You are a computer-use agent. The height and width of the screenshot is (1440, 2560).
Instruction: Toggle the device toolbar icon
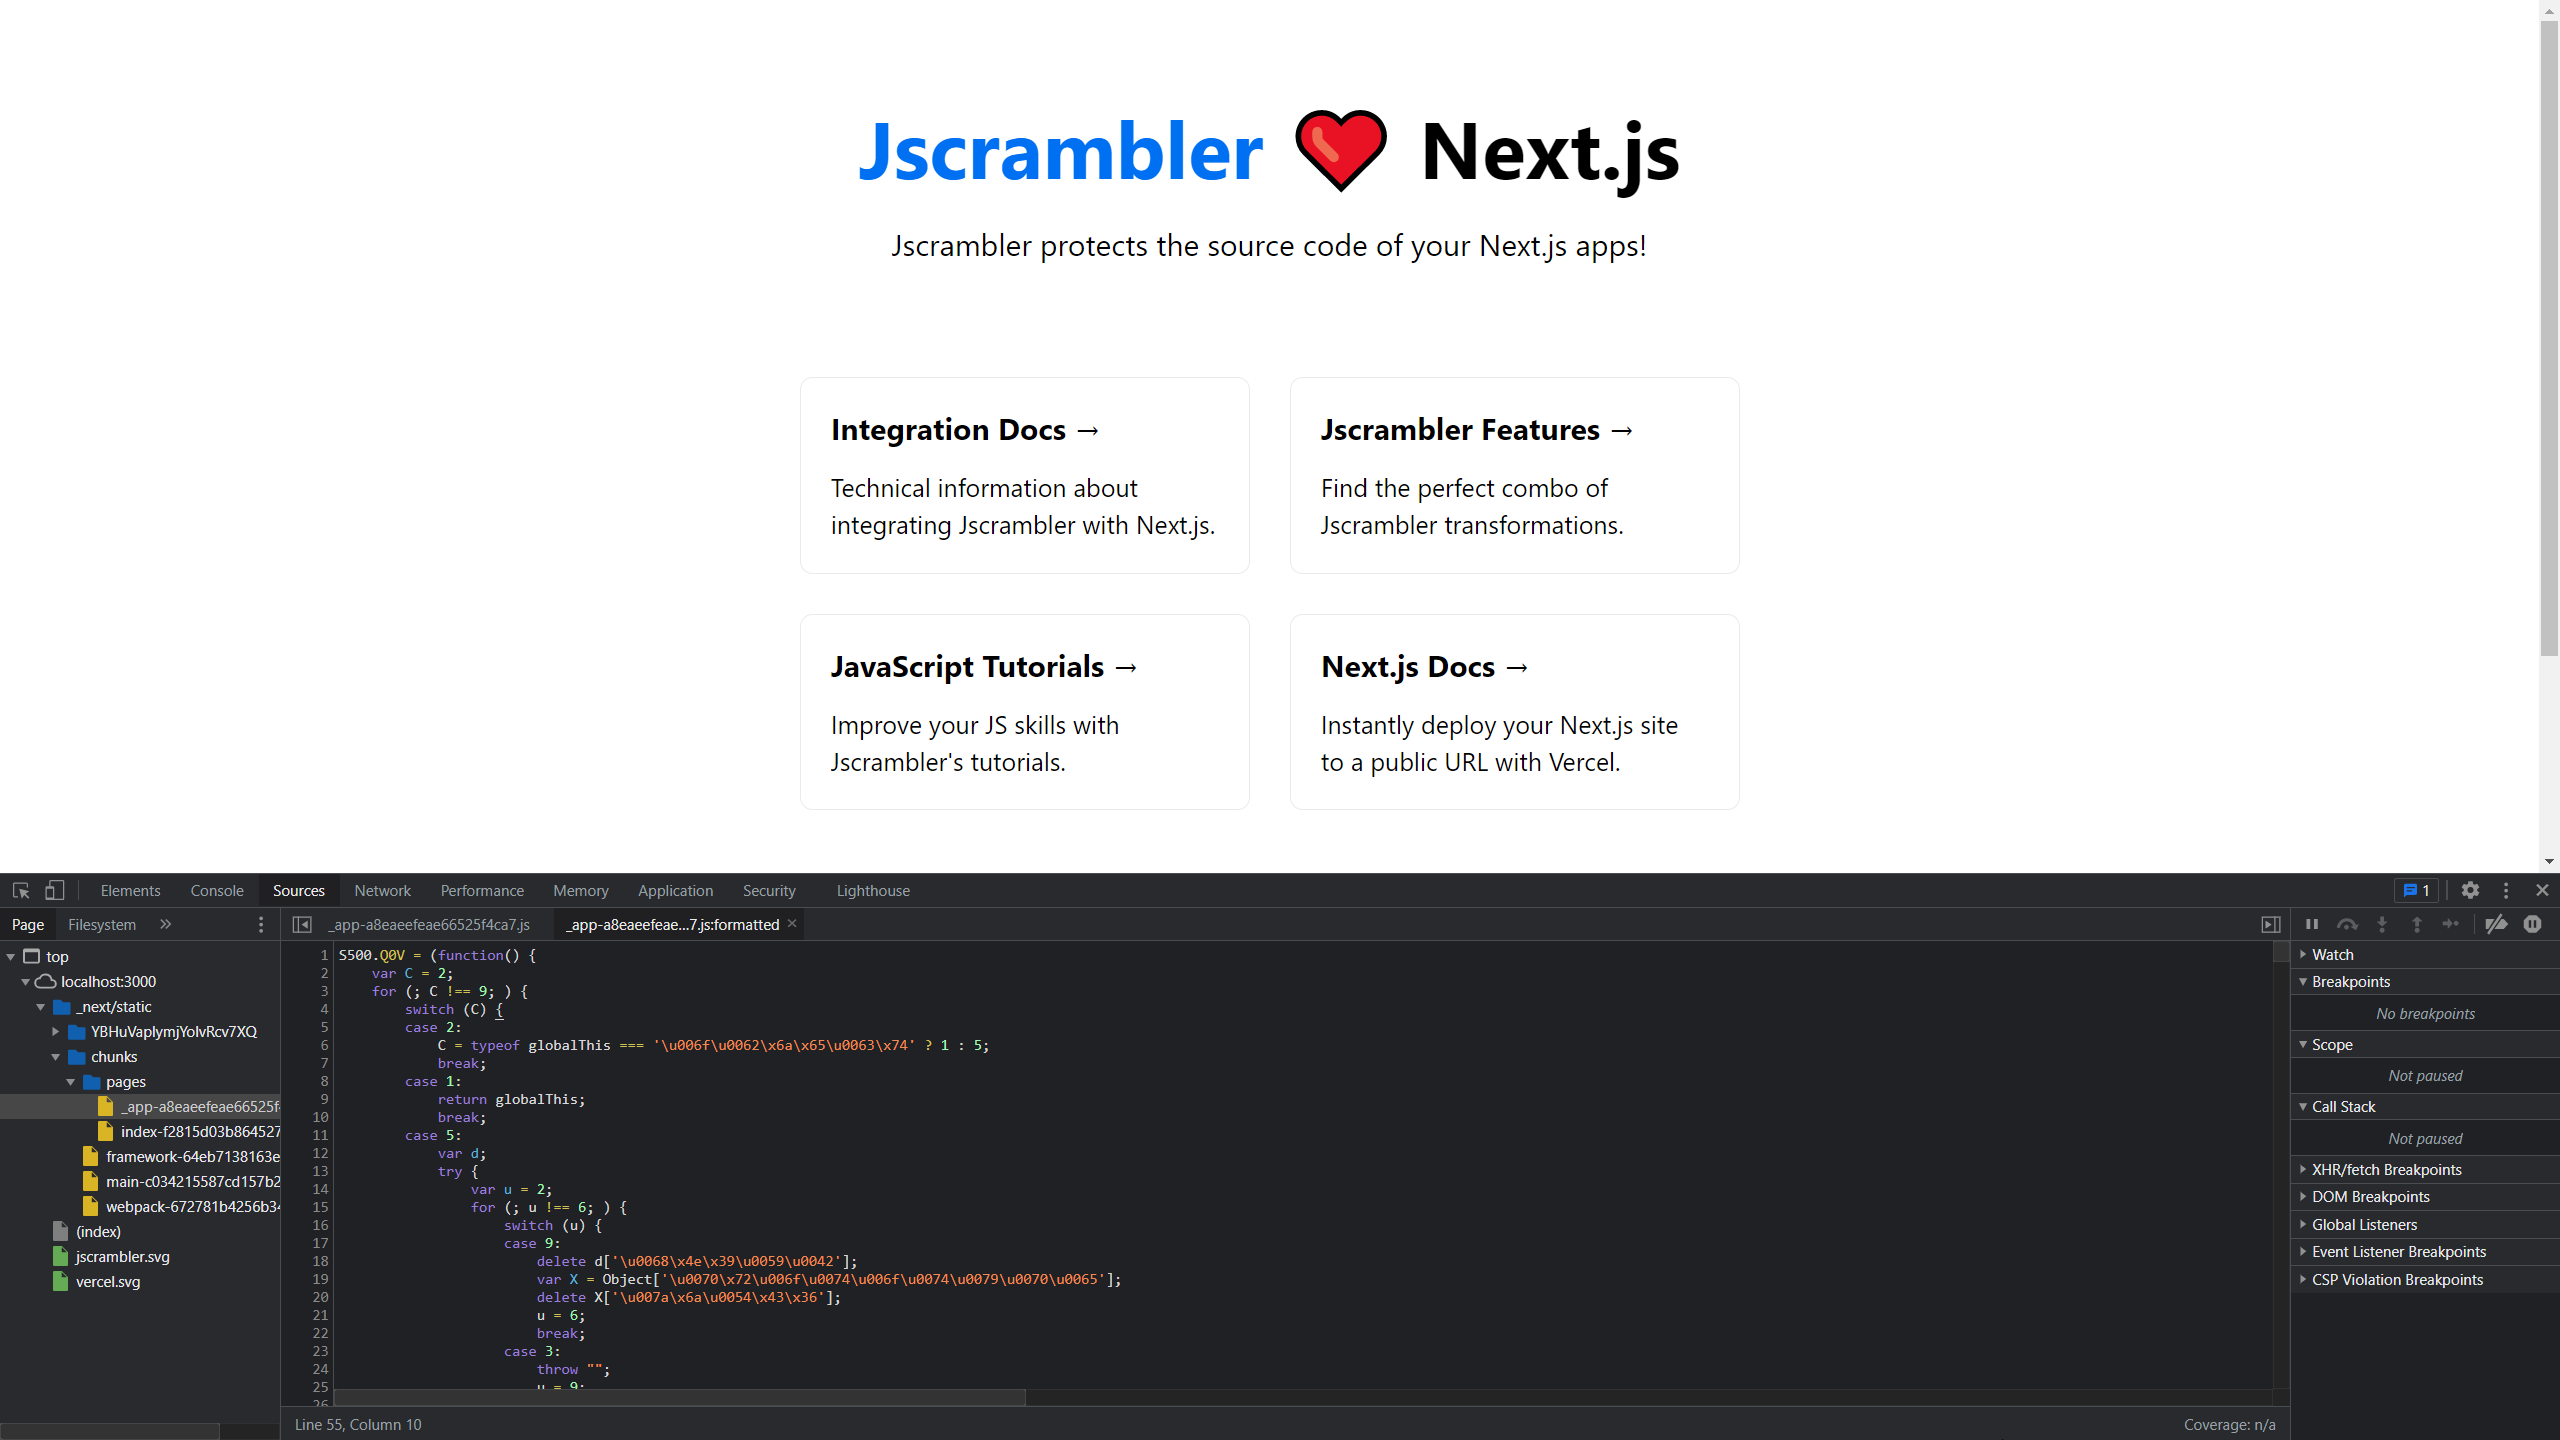pyautogui.click(x=55, y=890)
